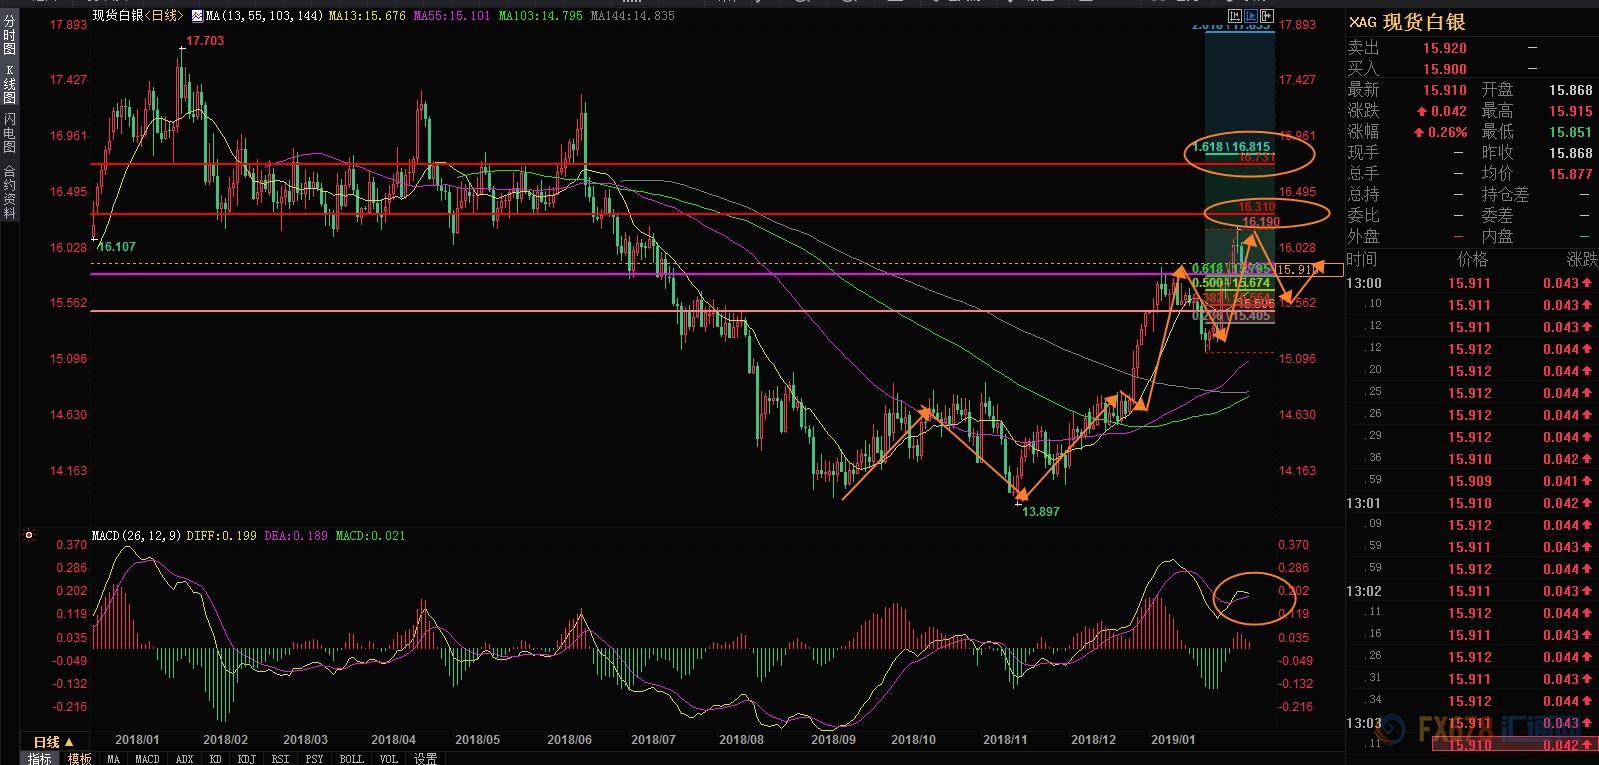The width and height of the screenshot is (1599, 765).
Task: Click the 13.897 low price marker
Action: point(1040,511)
